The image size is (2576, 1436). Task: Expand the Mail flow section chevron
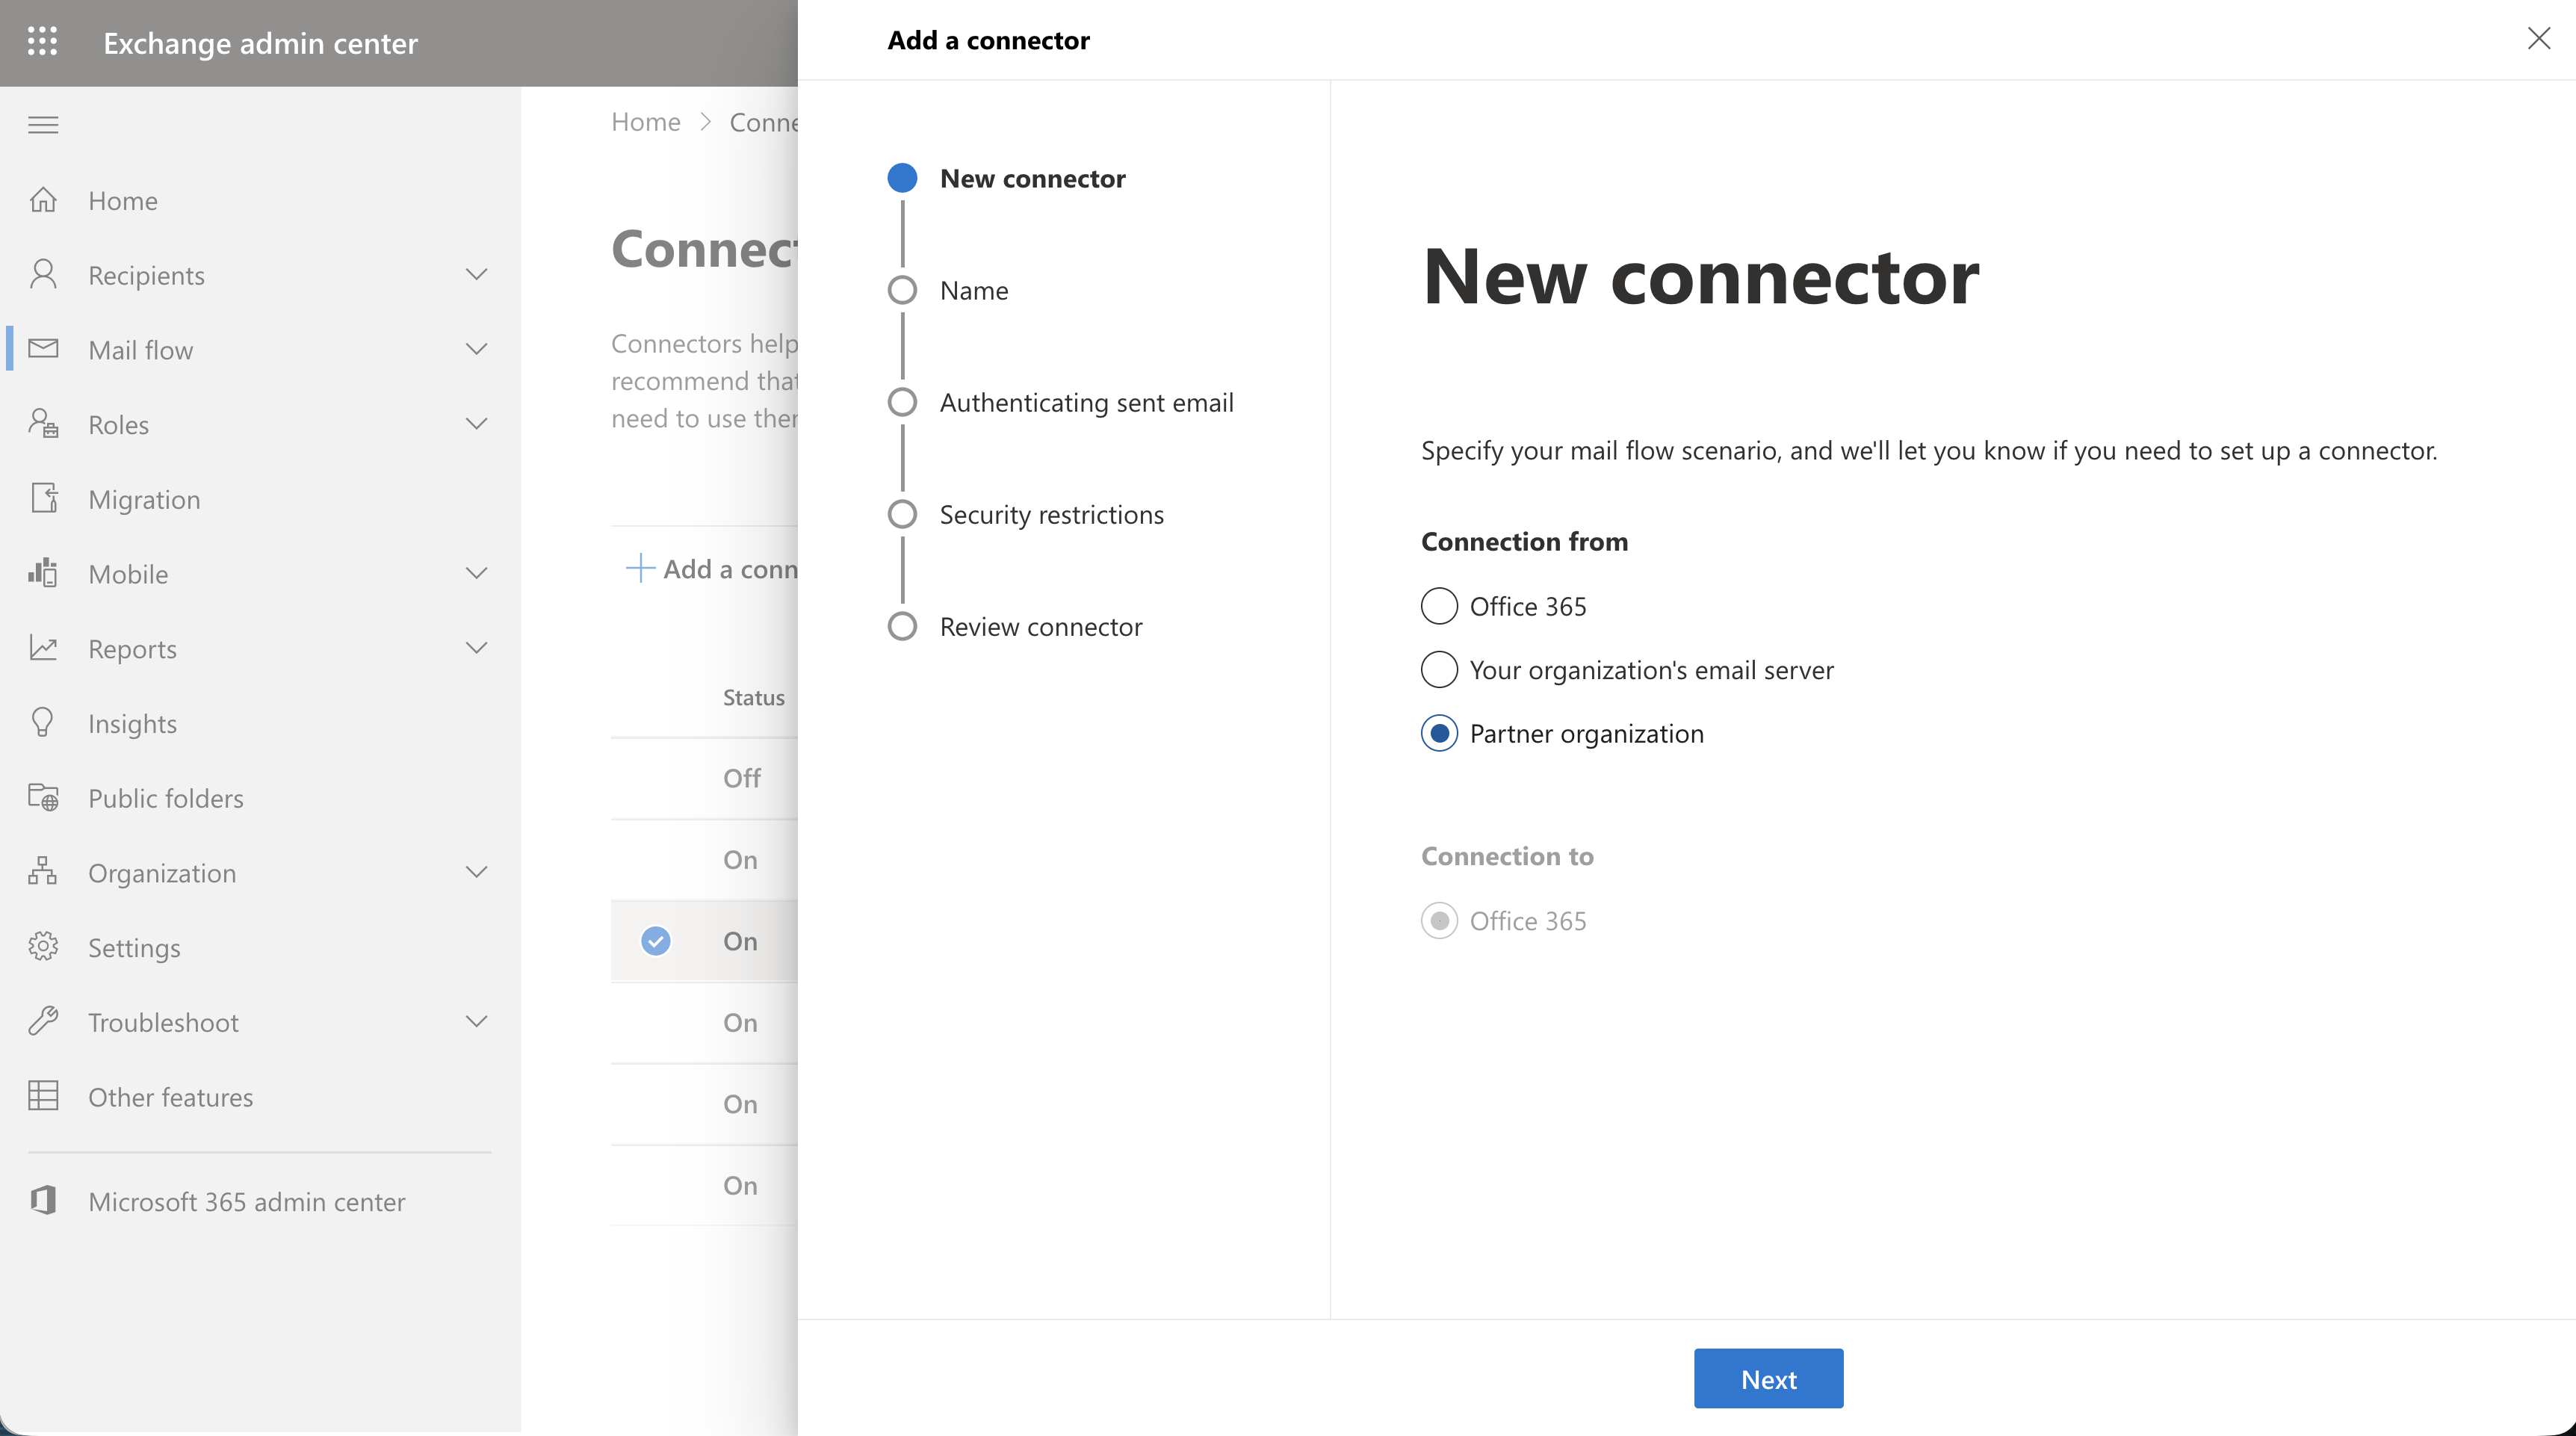[x=477, y=349]
